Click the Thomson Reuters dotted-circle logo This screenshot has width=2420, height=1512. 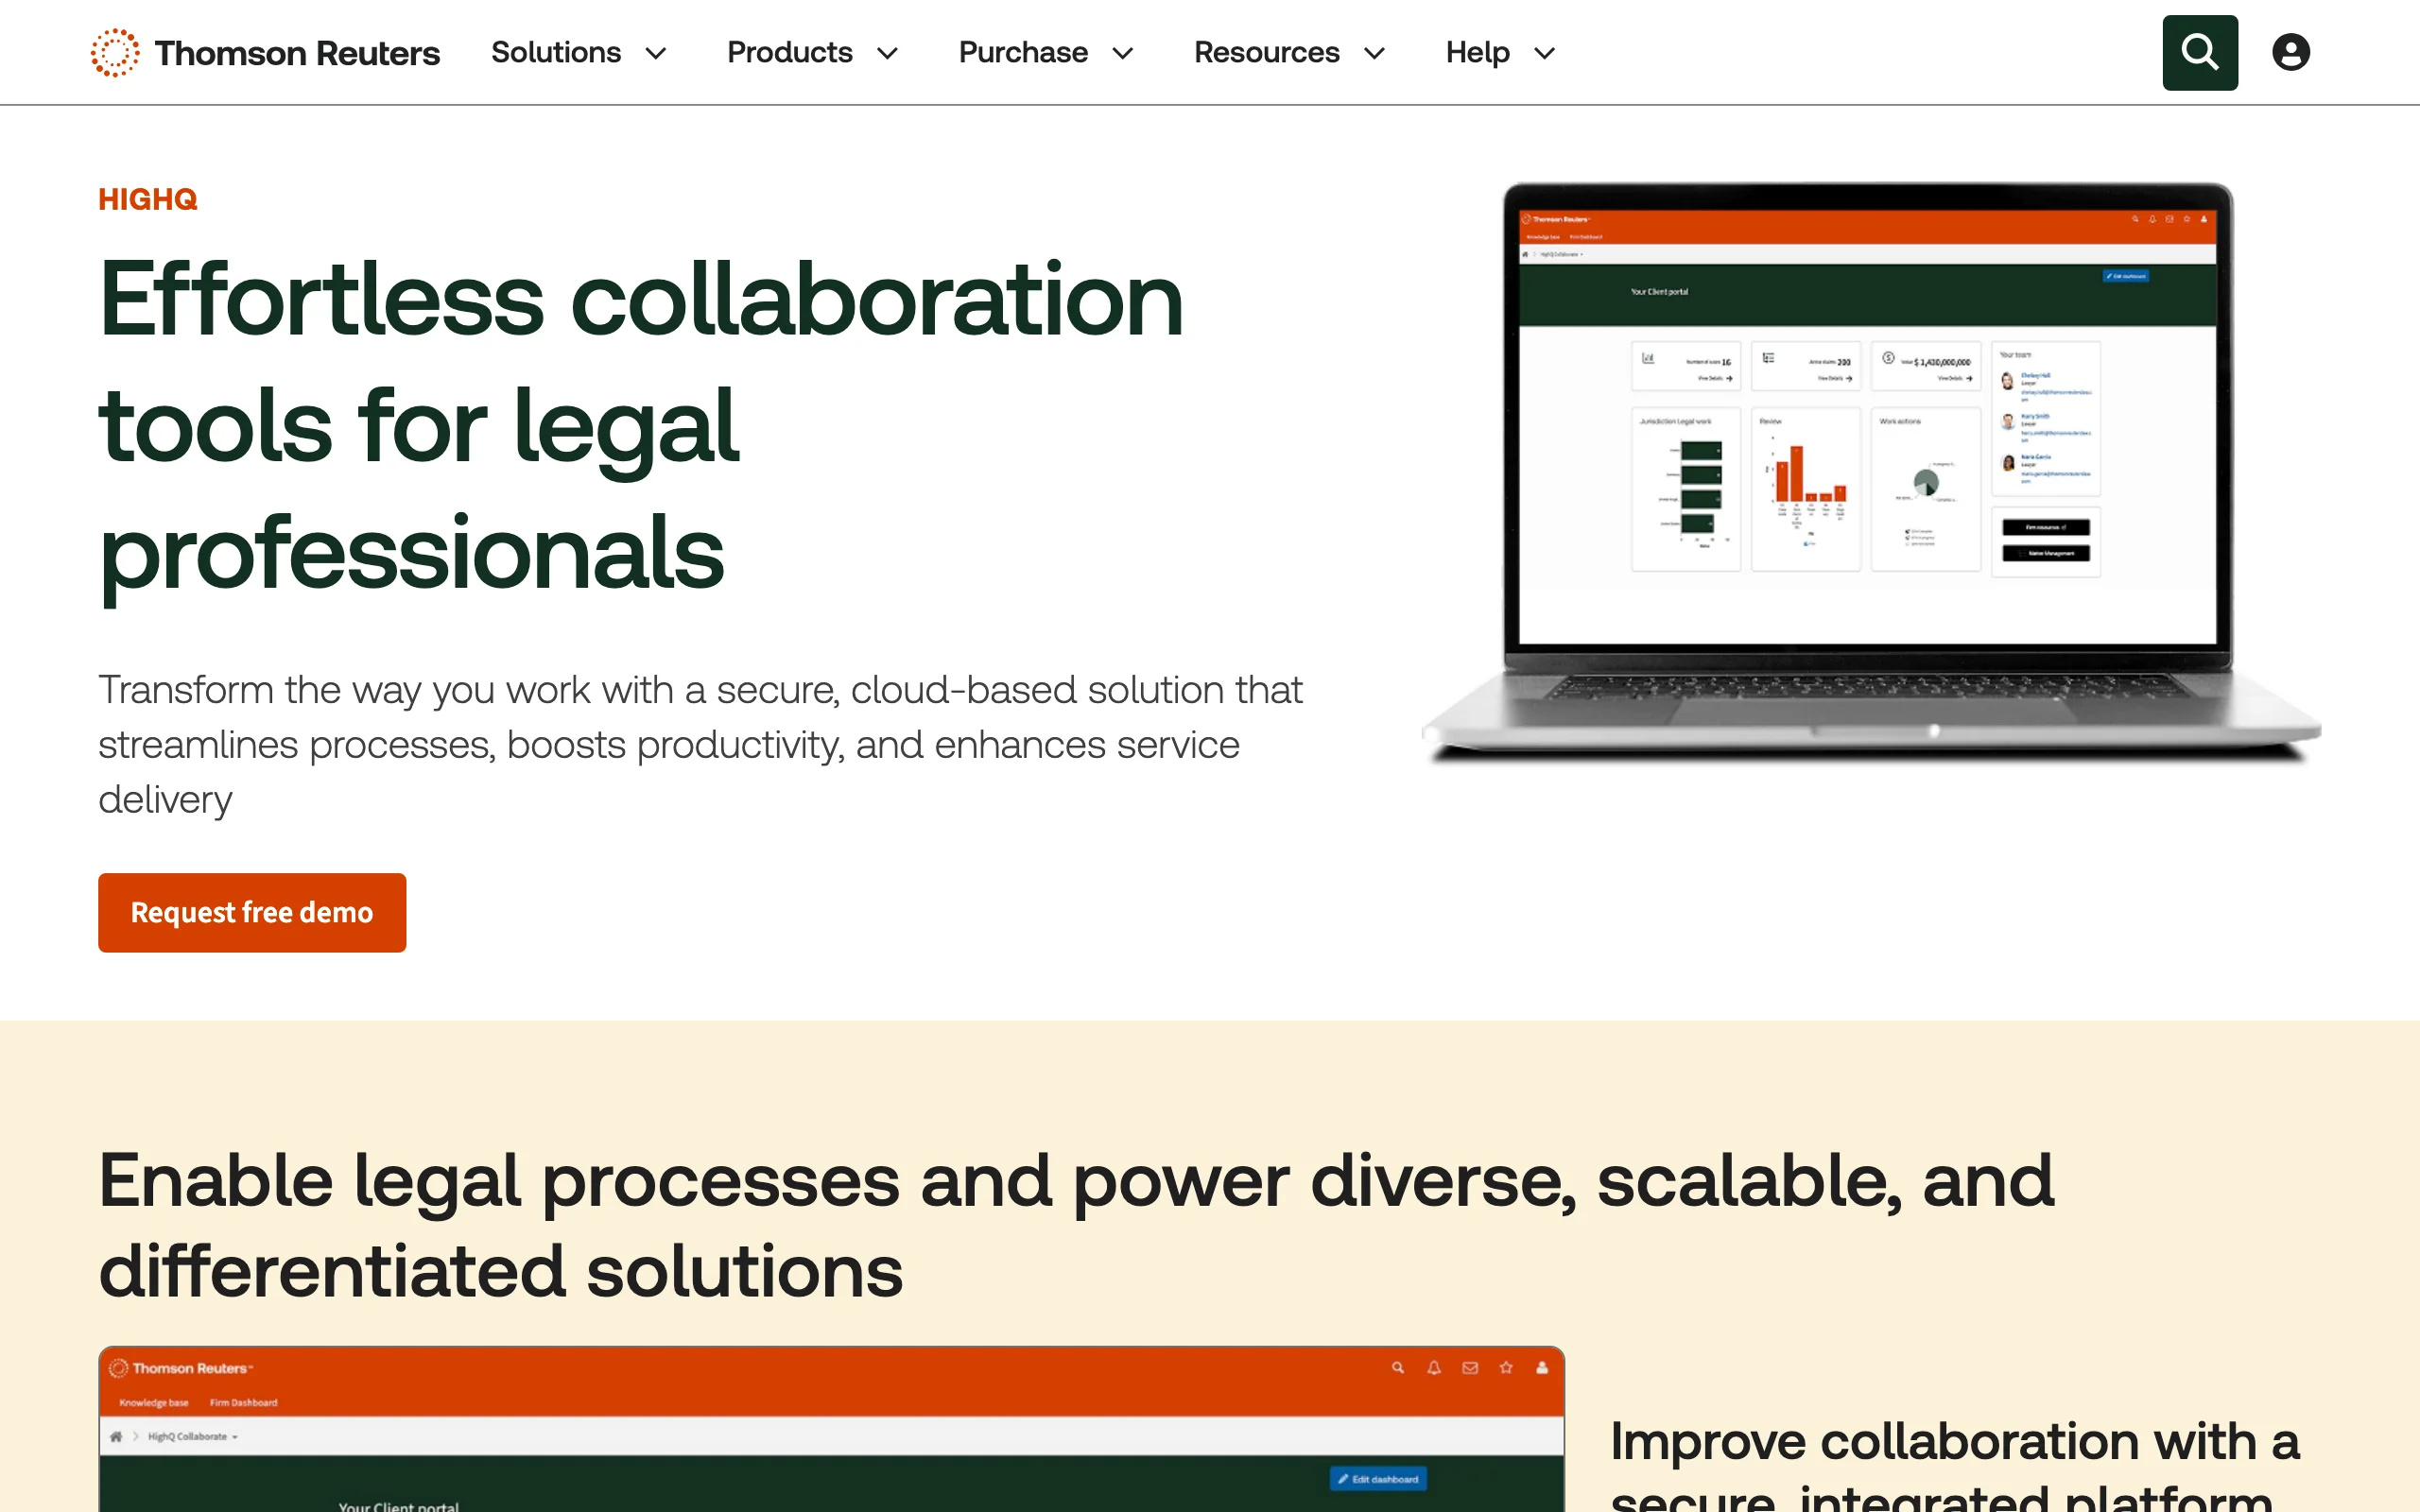coord(115,52)
